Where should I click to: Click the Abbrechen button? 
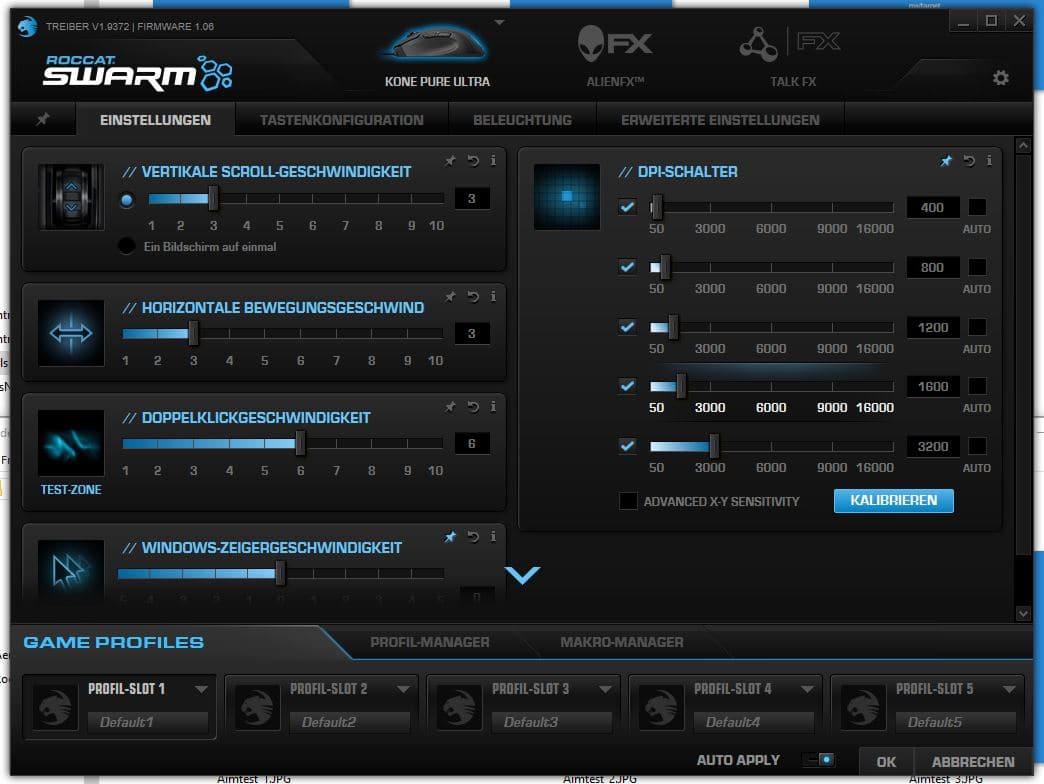pos(972,762)
